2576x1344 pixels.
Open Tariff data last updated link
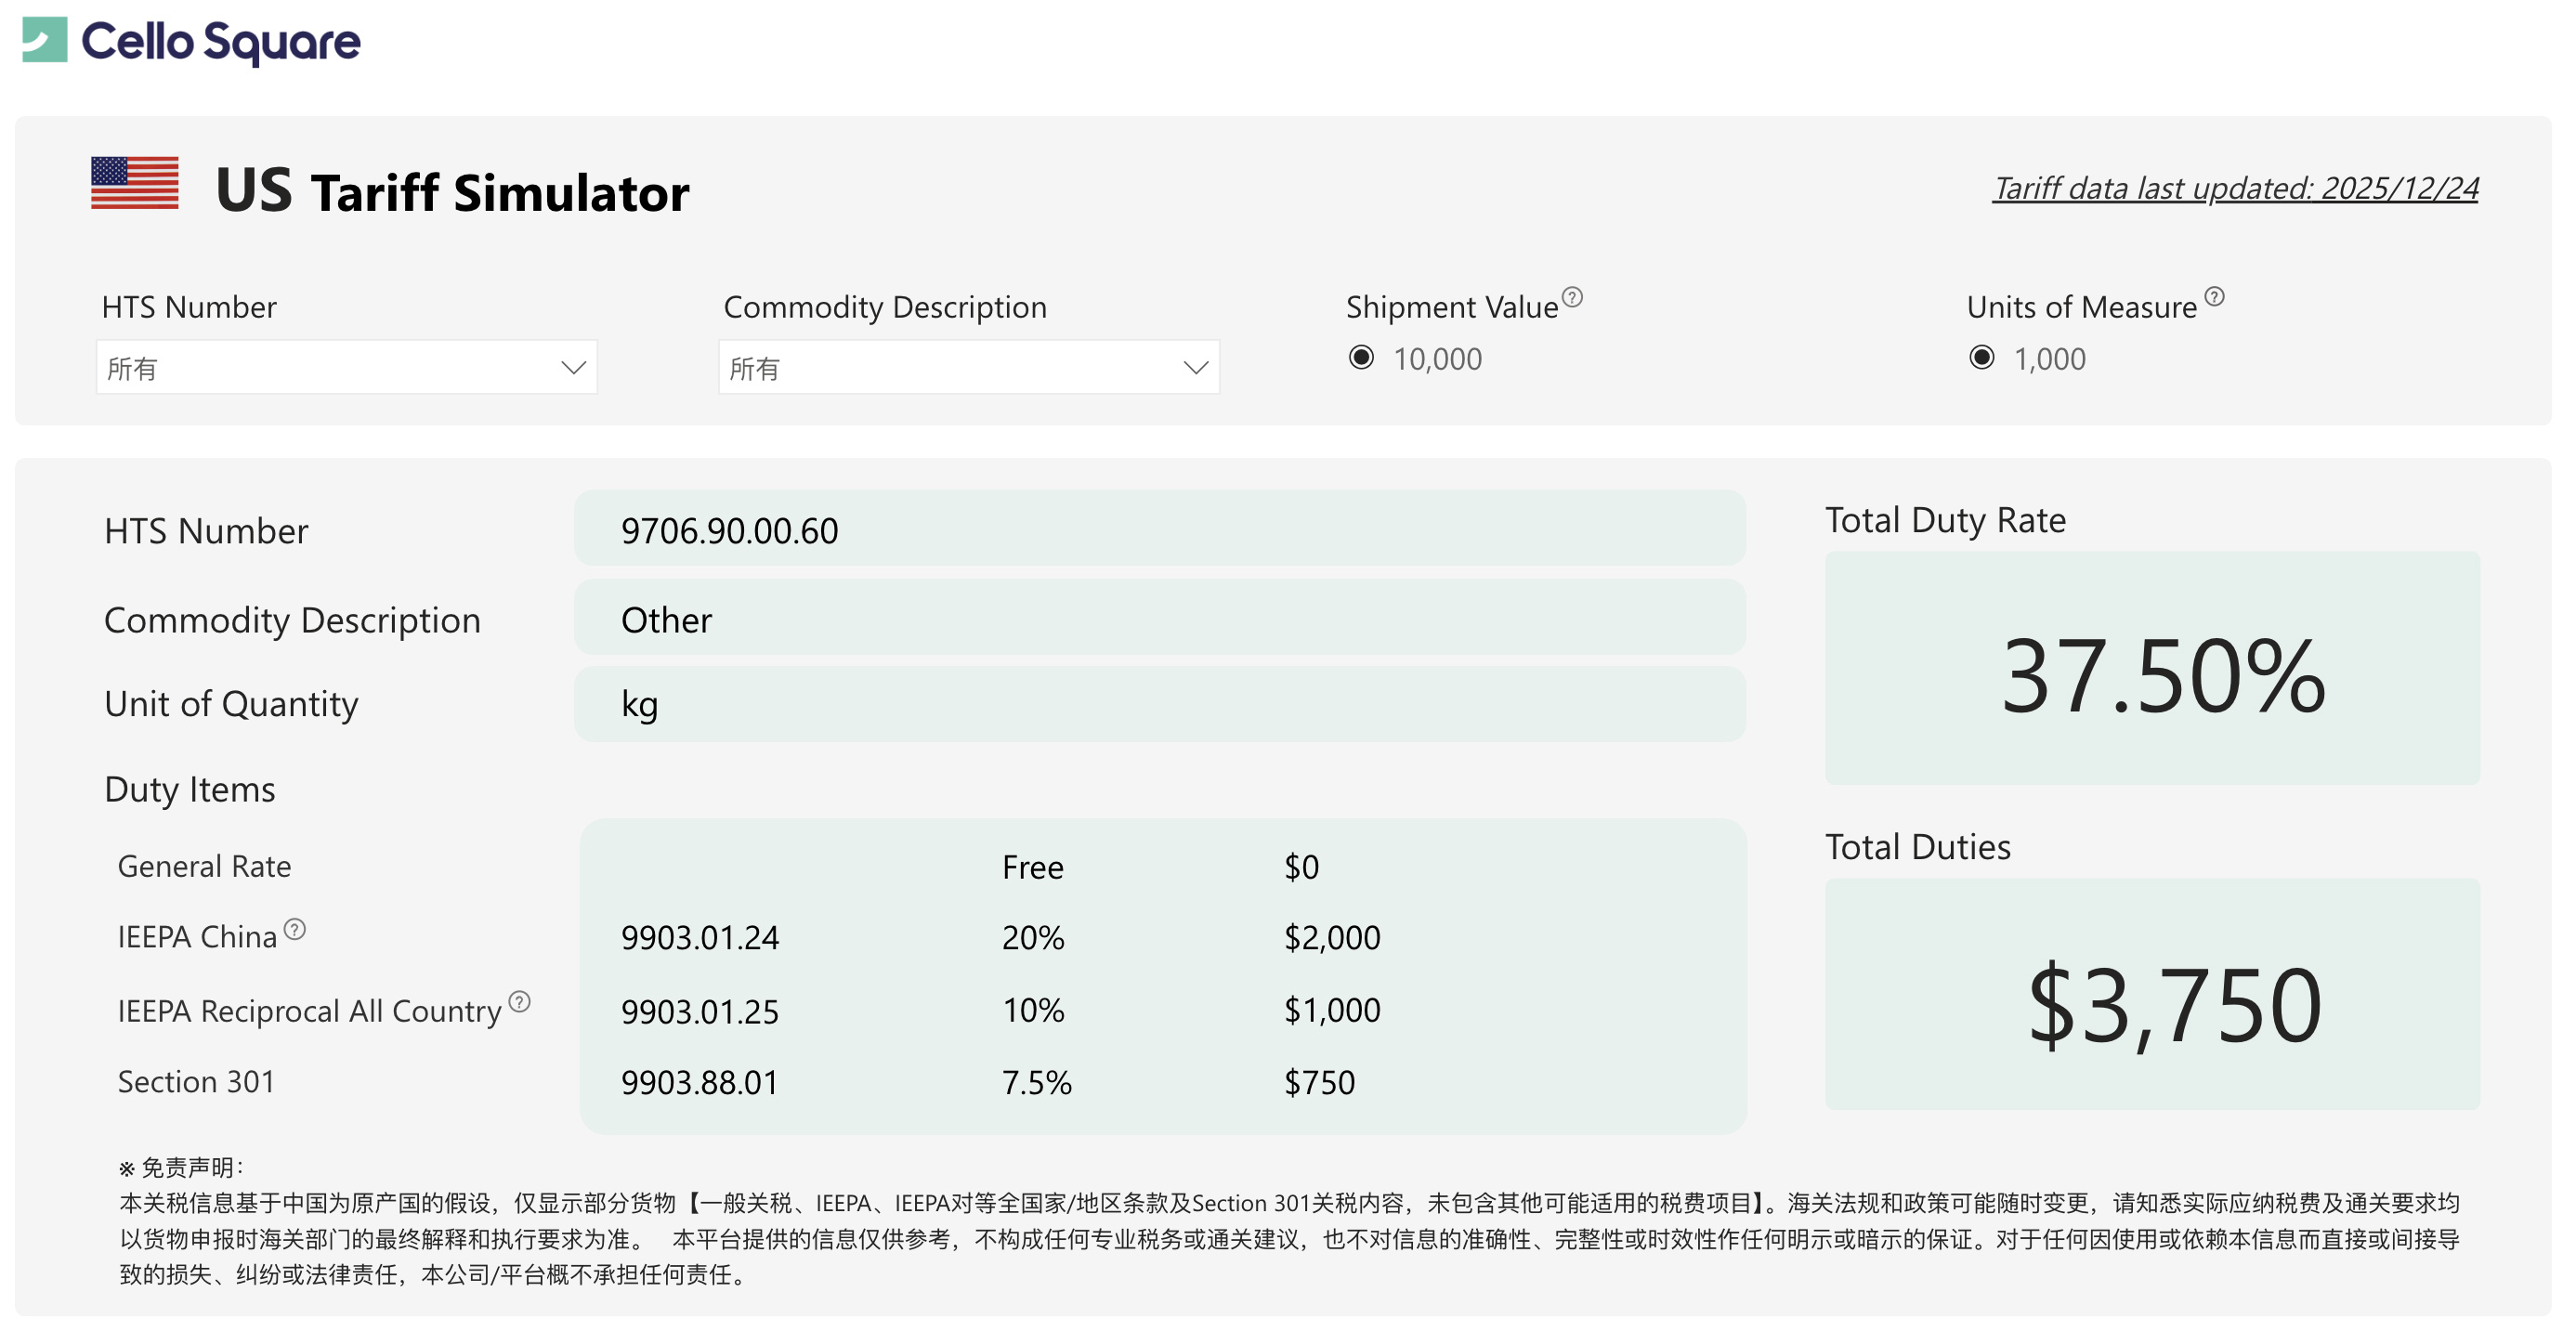tap(2234, 188)
